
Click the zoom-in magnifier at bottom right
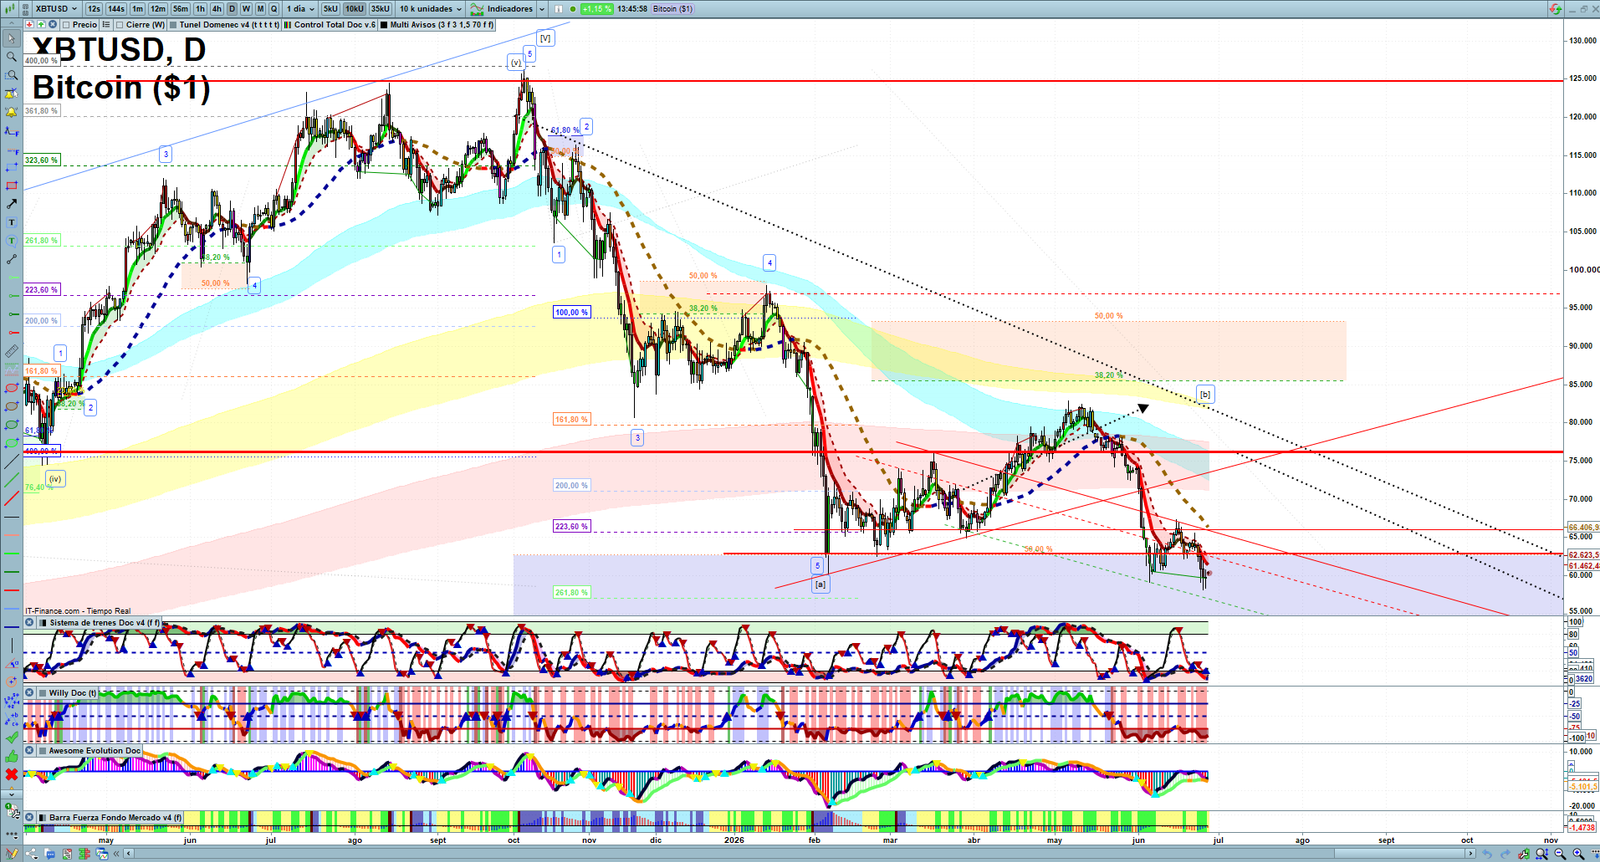pos(1578,854)
